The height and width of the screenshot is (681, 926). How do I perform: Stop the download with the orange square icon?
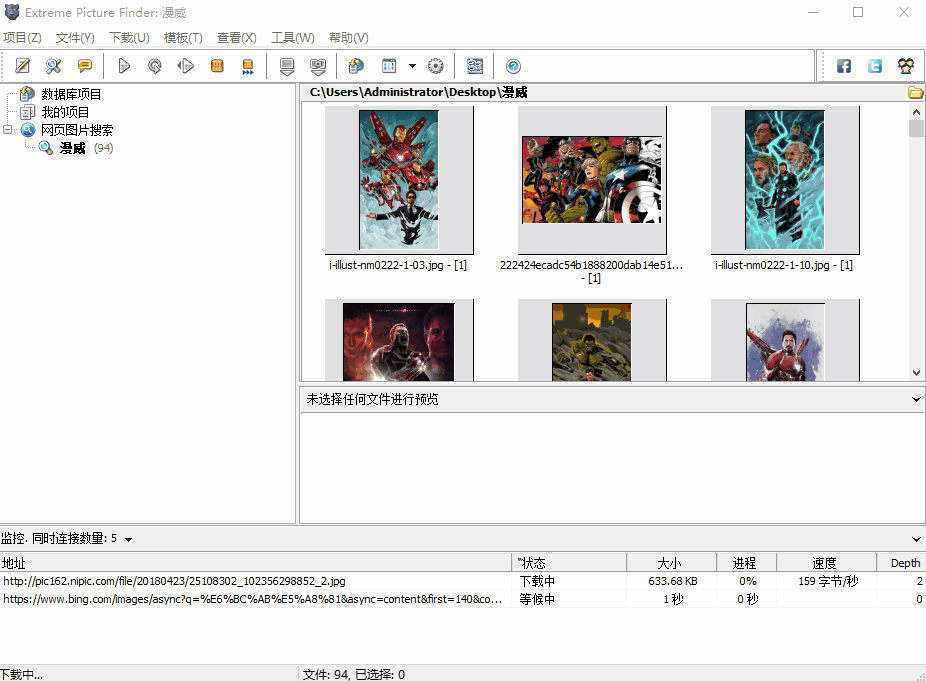pos(217,66)
